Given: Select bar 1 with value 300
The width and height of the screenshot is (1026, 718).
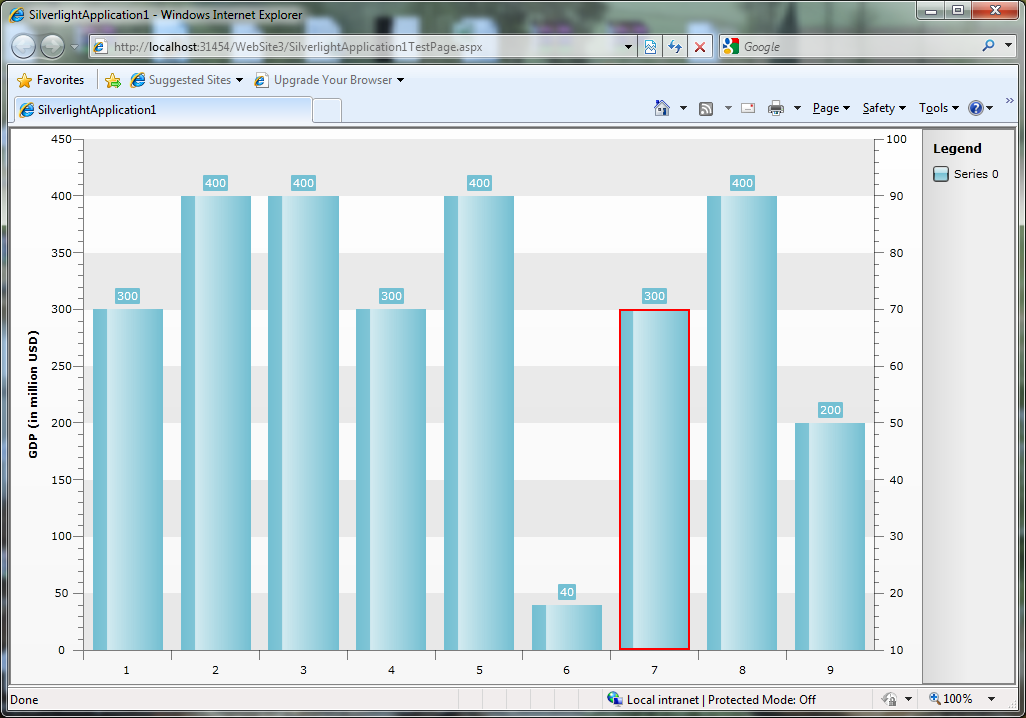Looking at the screenshot, I should point(128,479).
